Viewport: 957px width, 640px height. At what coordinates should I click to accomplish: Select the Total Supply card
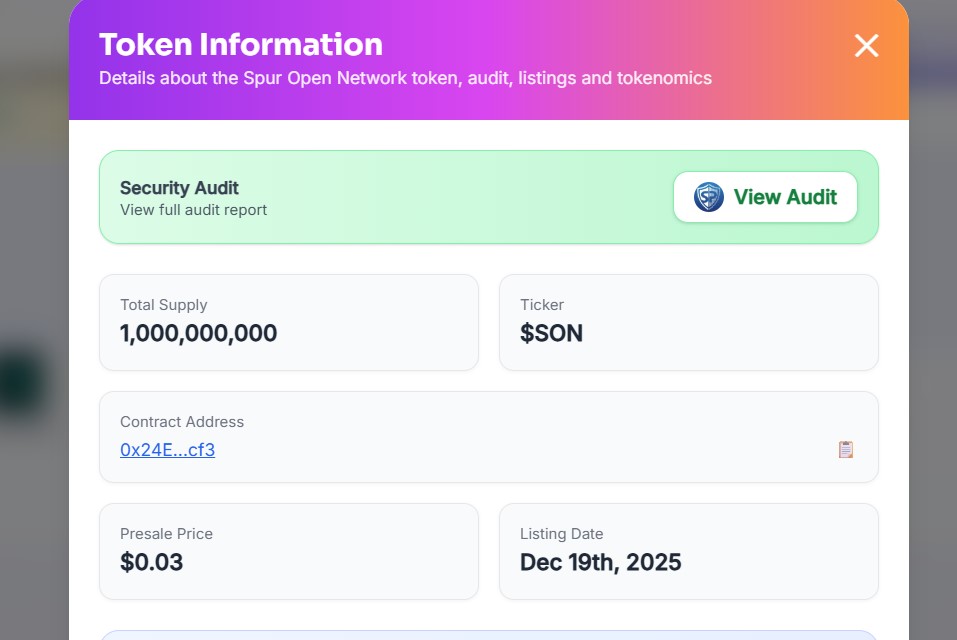tap(288, 322)
